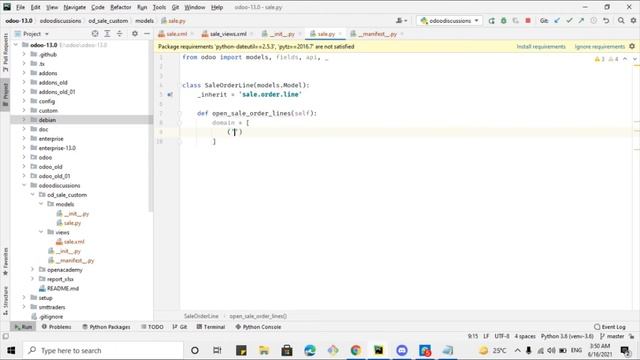Open File Explorer from the taskbar

click(264, 350)
